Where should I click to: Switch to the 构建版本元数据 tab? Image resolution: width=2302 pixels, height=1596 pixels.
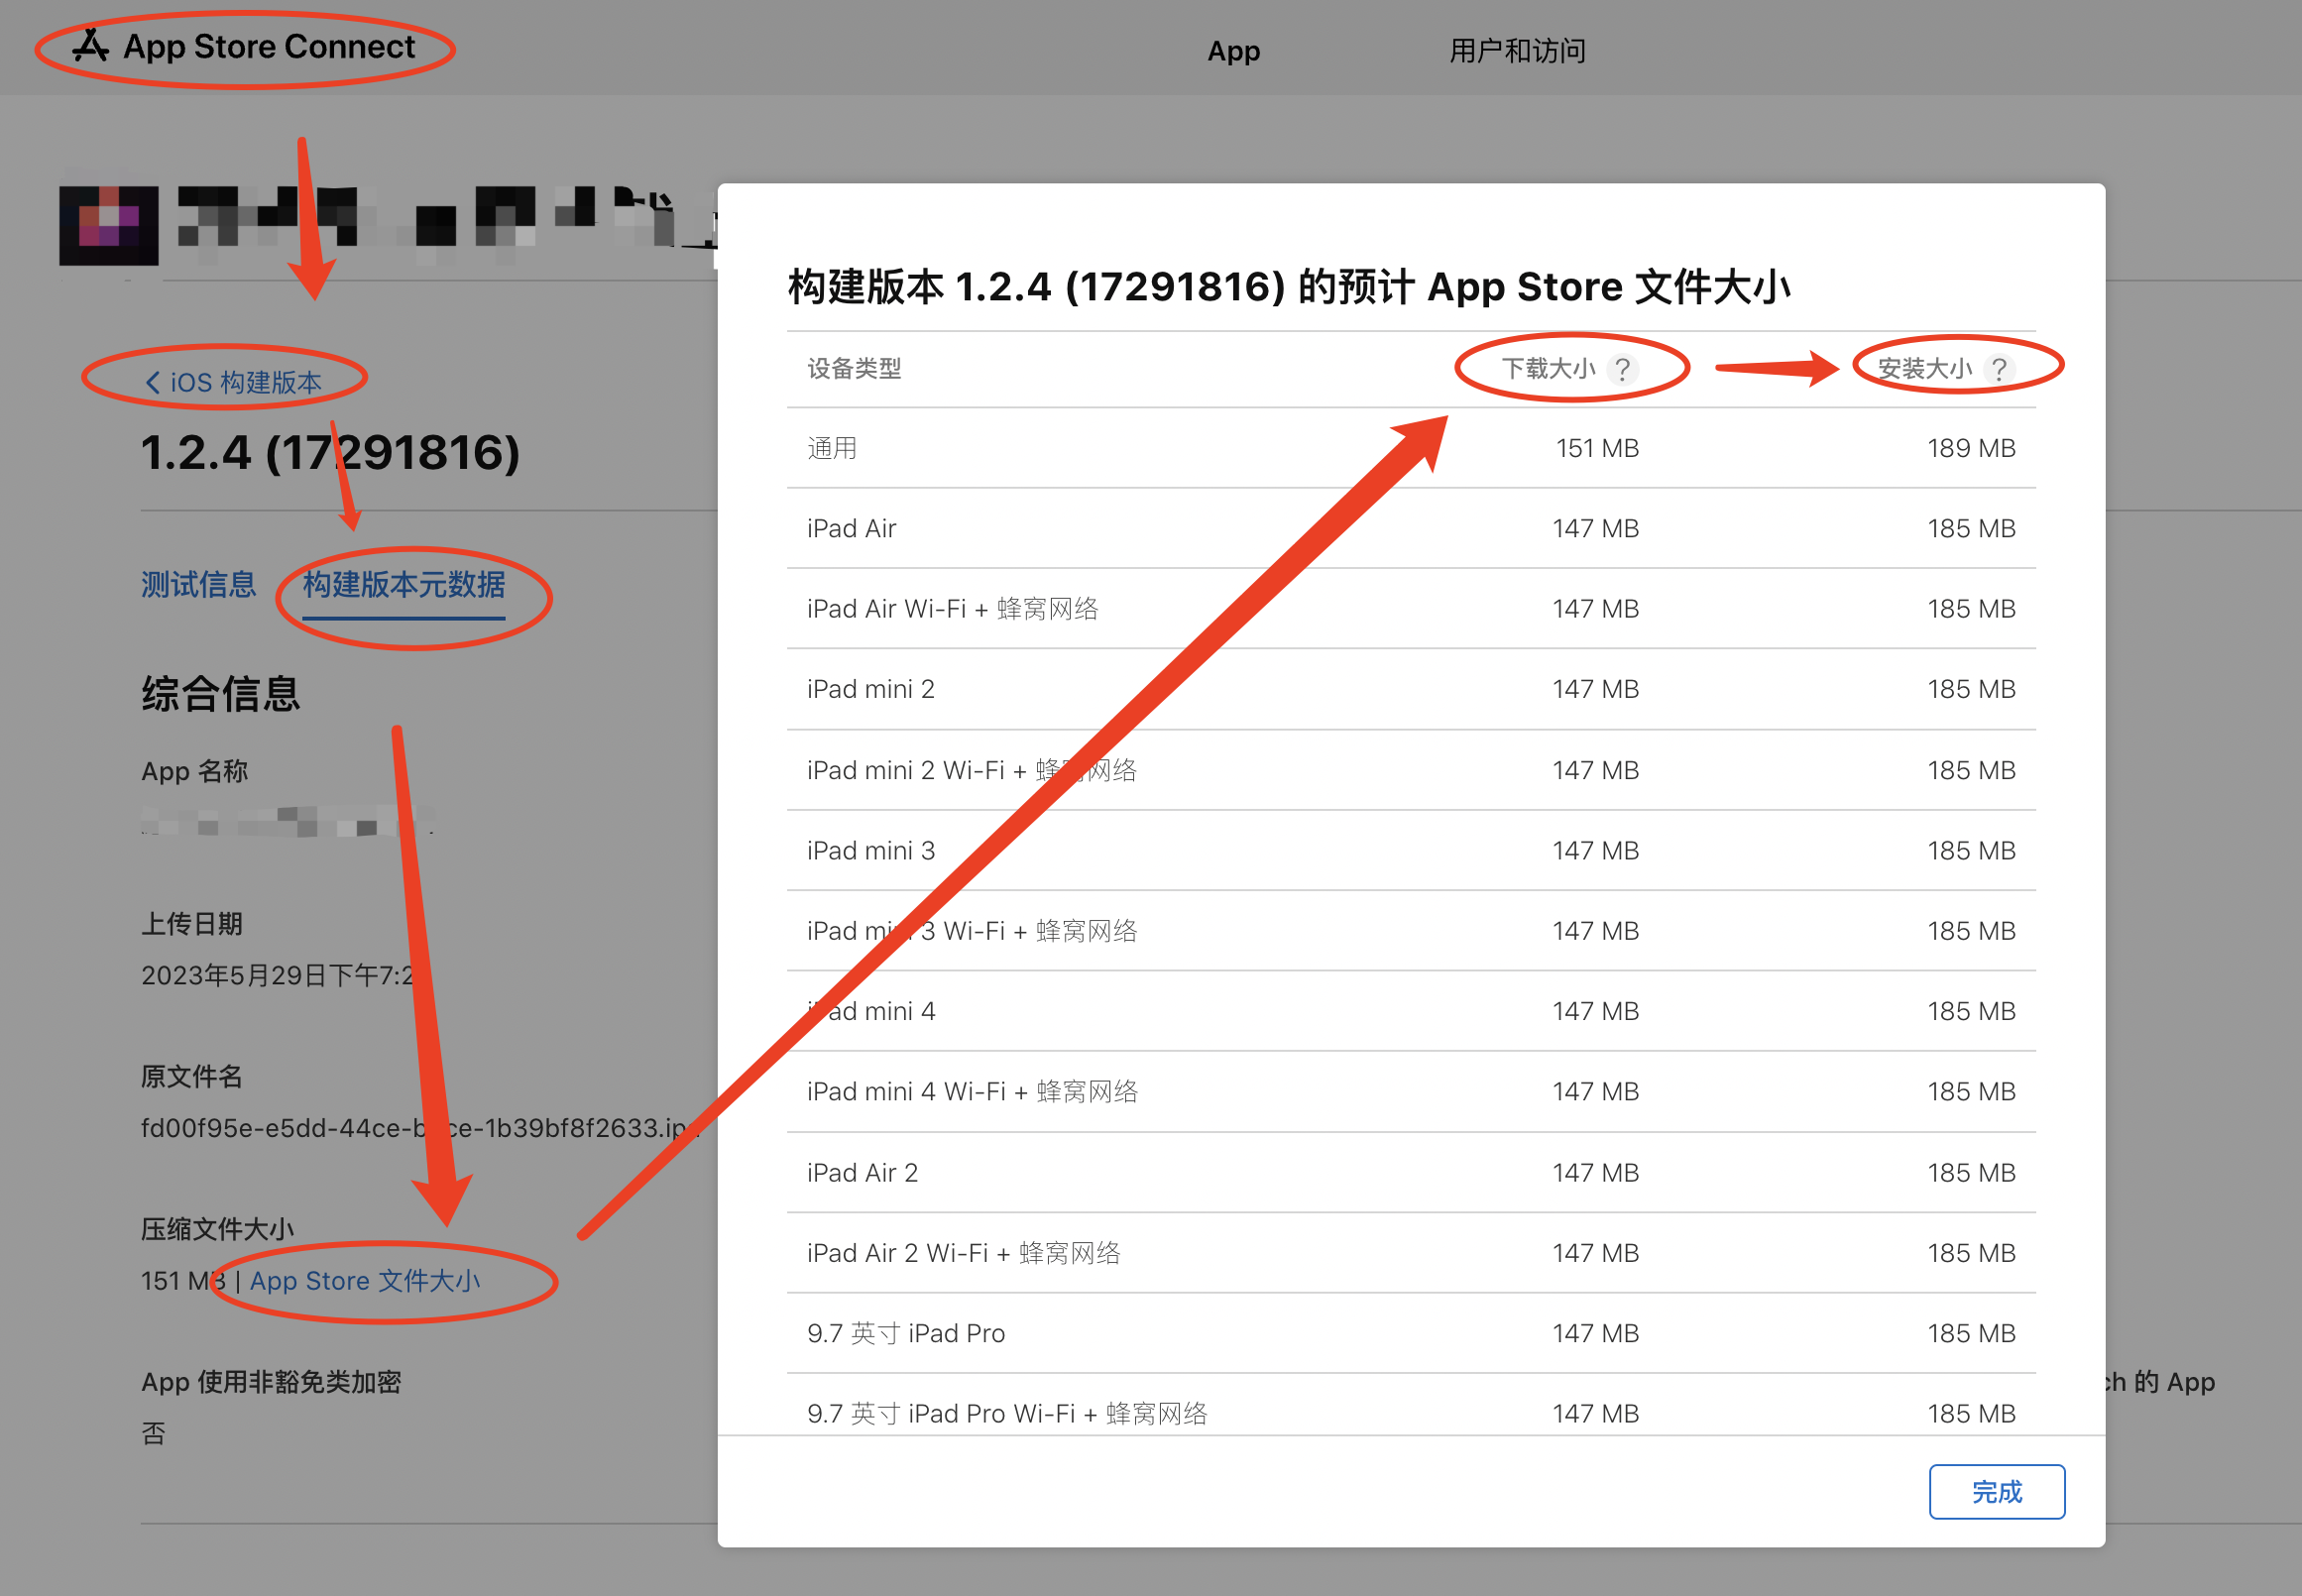(x=404, y=584)
